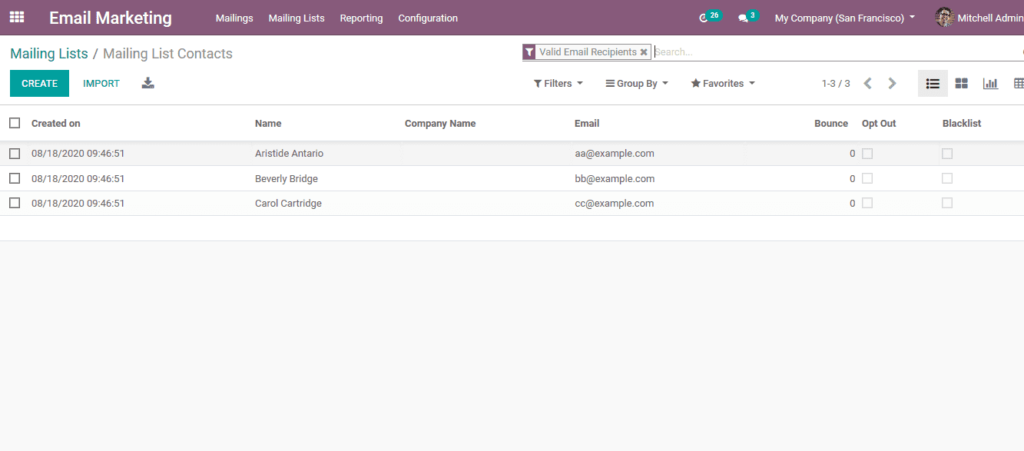This screenshot has height=451, width=1024.
Task: Toggle Opt Out for Carol Cartridge
Action: pos(867,203)
